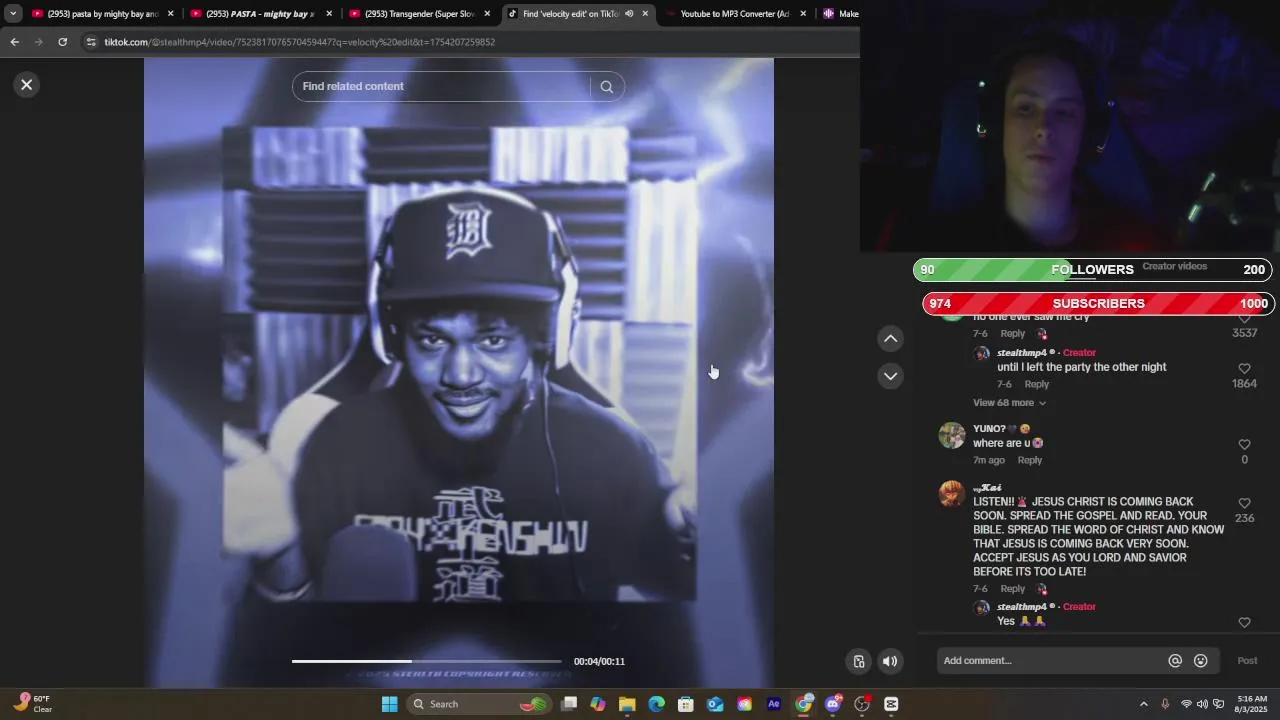This screenshot has height=720, width=1280.
Task: Reply to 'no one ever saw me cry' comment
Action: tap(1013, 333)
